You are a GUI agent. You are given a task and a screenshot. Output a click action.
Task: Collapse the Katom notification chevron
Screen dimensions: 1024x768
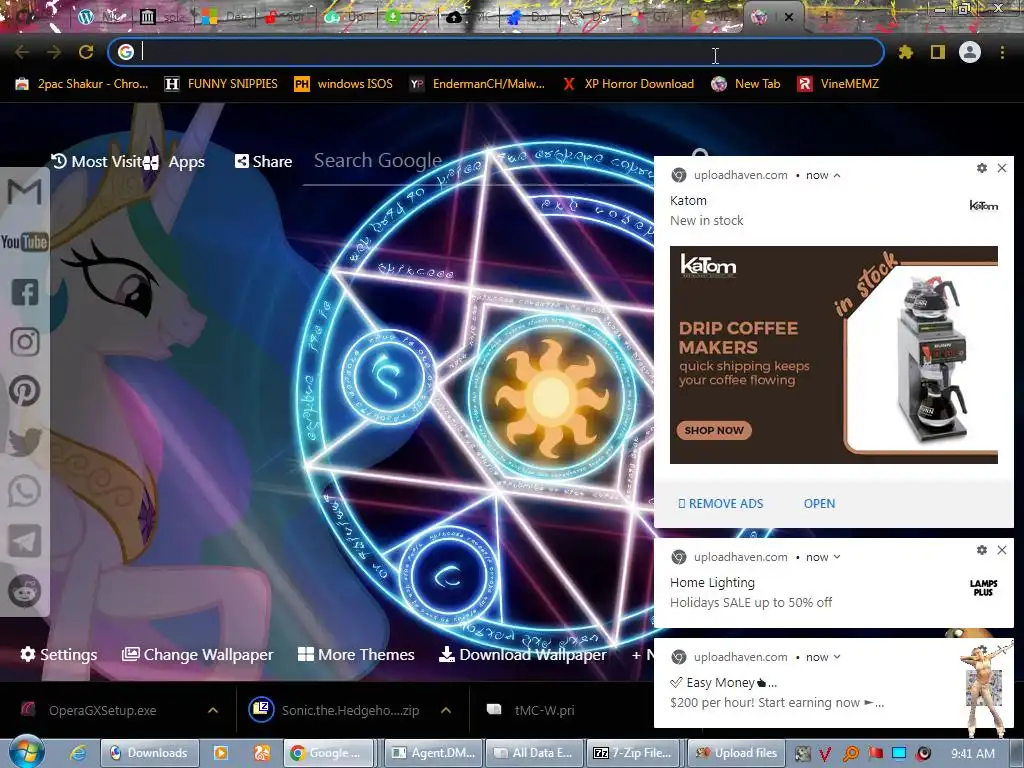pyautogui.click(x=837, y=176)
